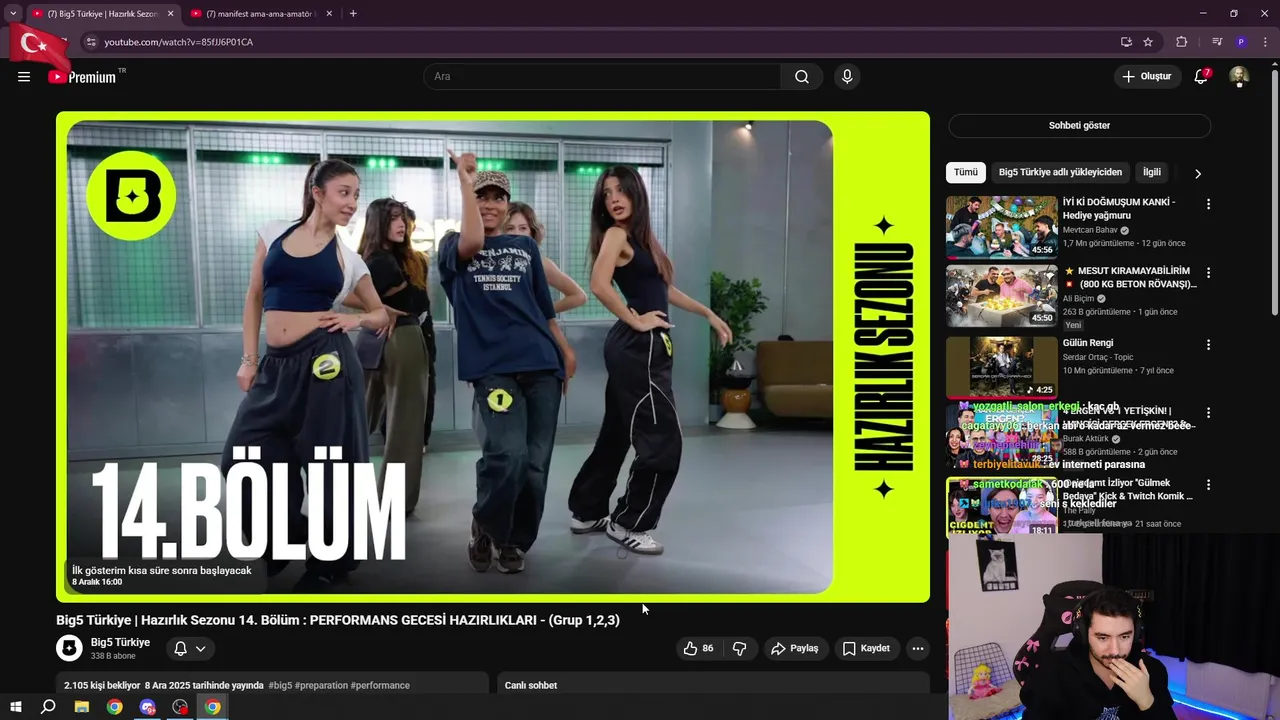Click the Canlı sohbet heading
1280x720 pixels.
point(531,686)
